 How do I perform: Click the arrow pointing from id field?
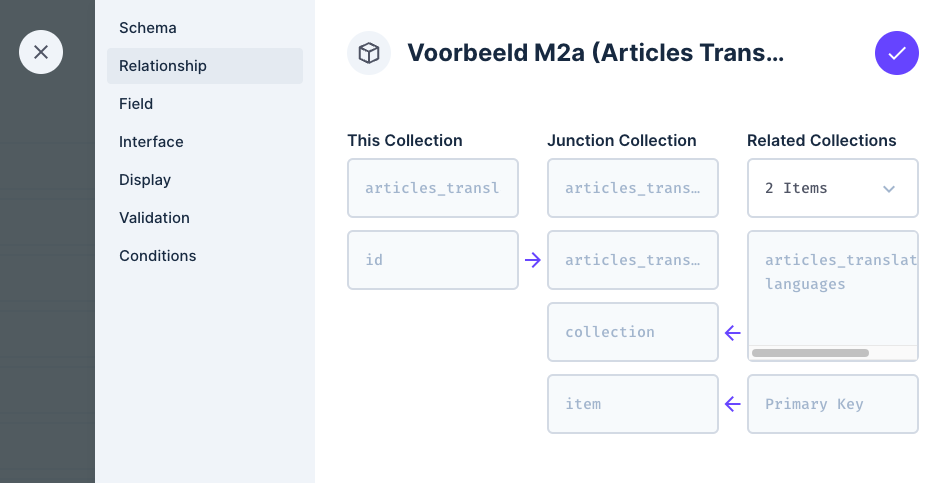click(x=533, y=260)
